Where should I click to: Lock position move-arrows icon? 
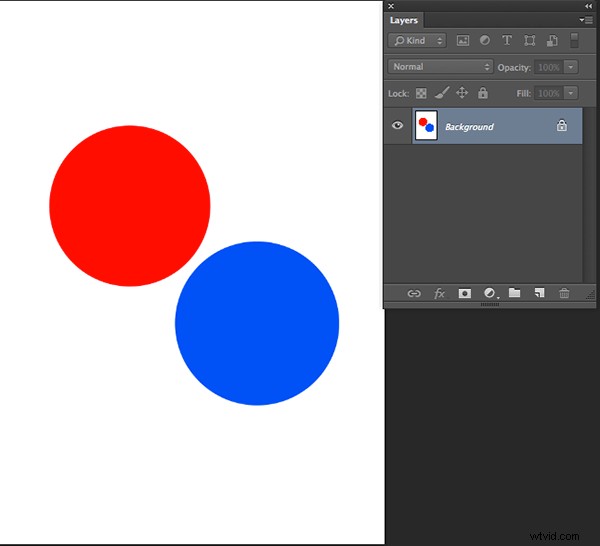coord(462,93)
